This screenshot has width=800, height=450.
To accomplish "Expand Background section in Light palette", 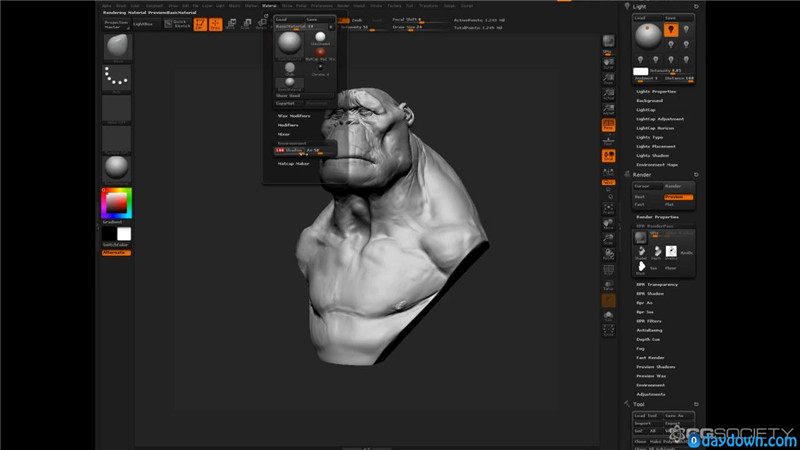I will tap(649, 101).
